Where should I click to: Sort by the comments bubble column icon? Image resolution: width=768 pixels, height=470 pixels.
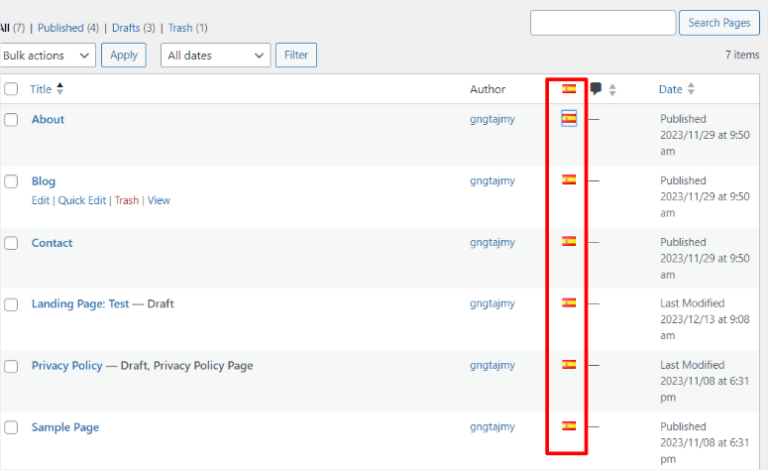[596, 89]
